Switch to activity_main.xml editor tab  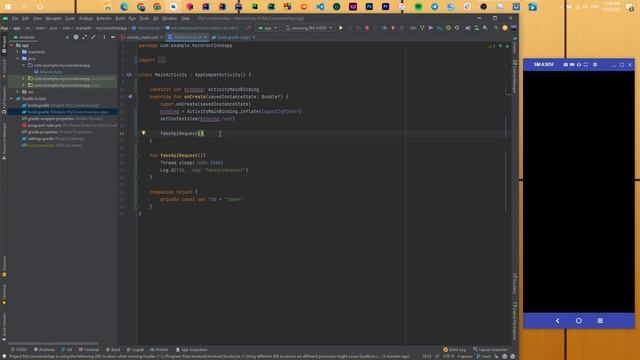[x=142, y=37]
